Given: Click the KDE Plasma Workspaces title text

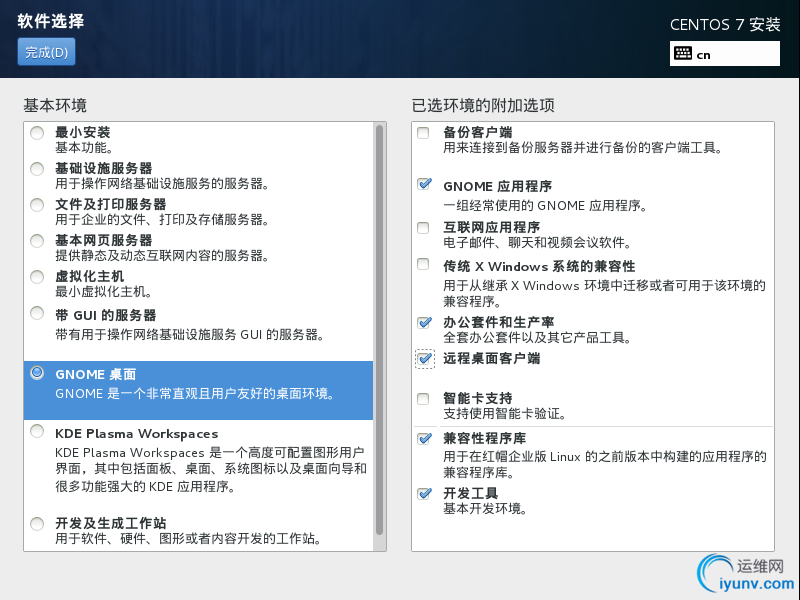Looking at the screenshot, I should click(137, 434).
